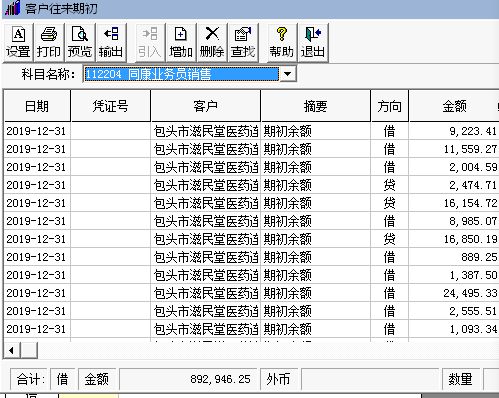Add a new record with 增加
The image size is (499, 398).
tap(181, 43)
